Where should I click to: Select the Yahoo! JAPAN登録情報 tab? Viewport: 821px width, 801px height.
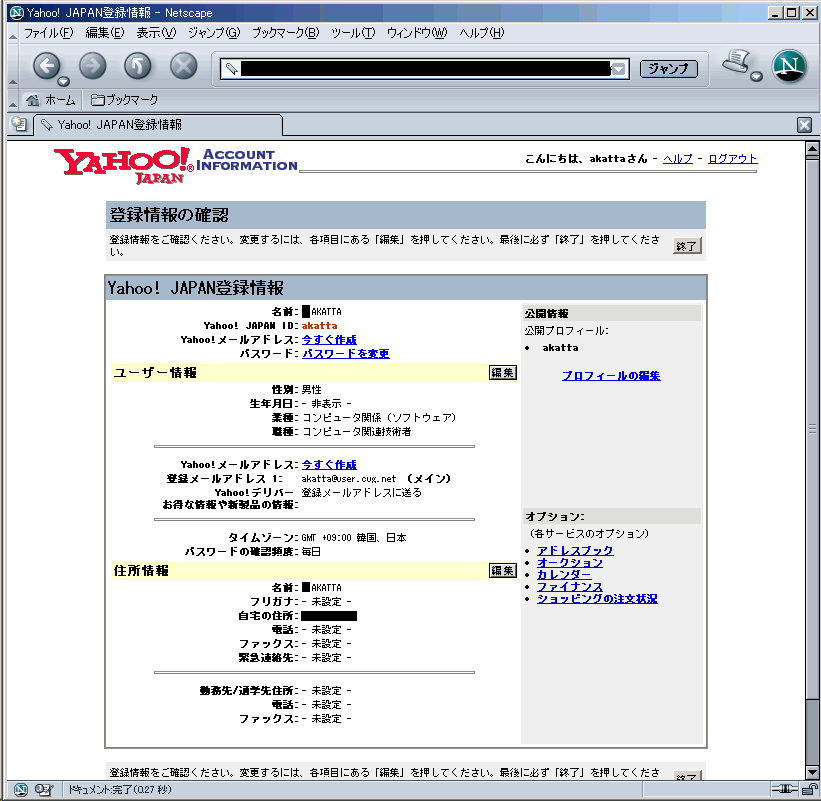click(158, 125)
